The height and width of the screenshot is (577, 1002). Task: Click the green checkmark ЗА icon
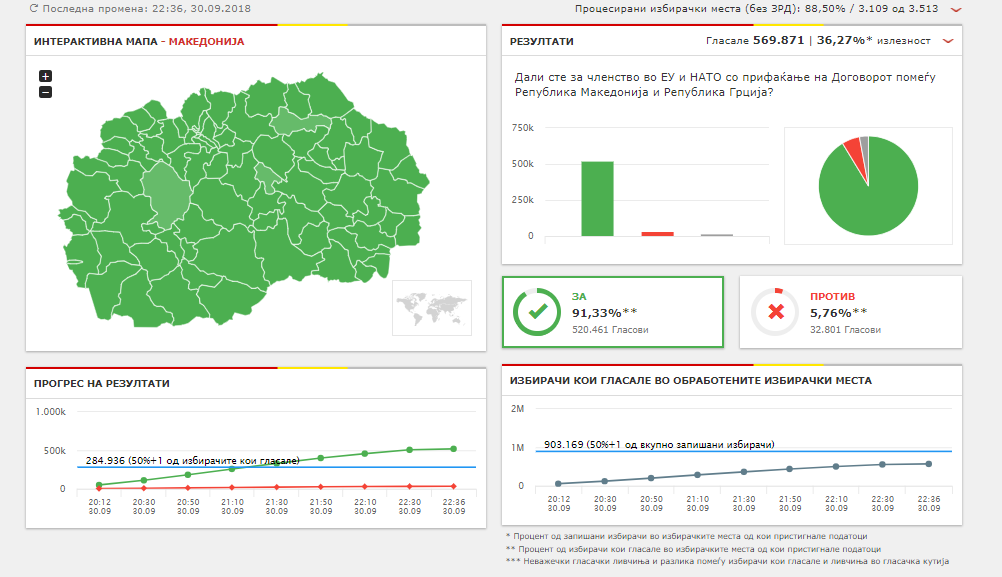coord(536,312)
